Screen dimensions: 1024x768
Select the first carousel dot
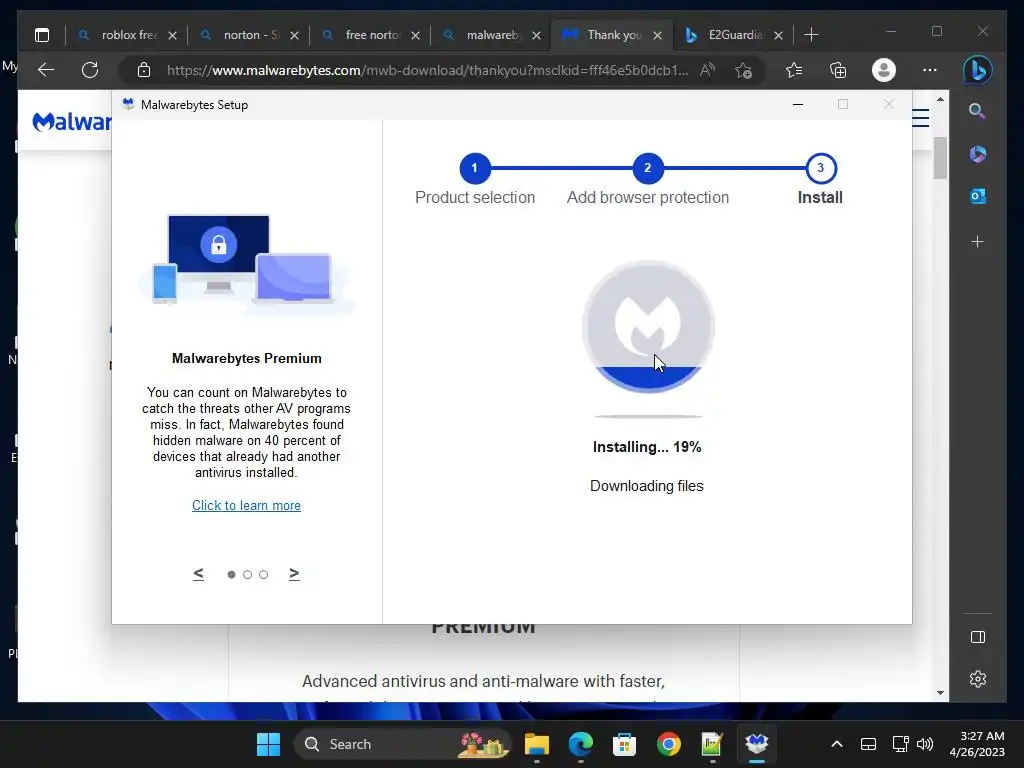tap(231, 575)
